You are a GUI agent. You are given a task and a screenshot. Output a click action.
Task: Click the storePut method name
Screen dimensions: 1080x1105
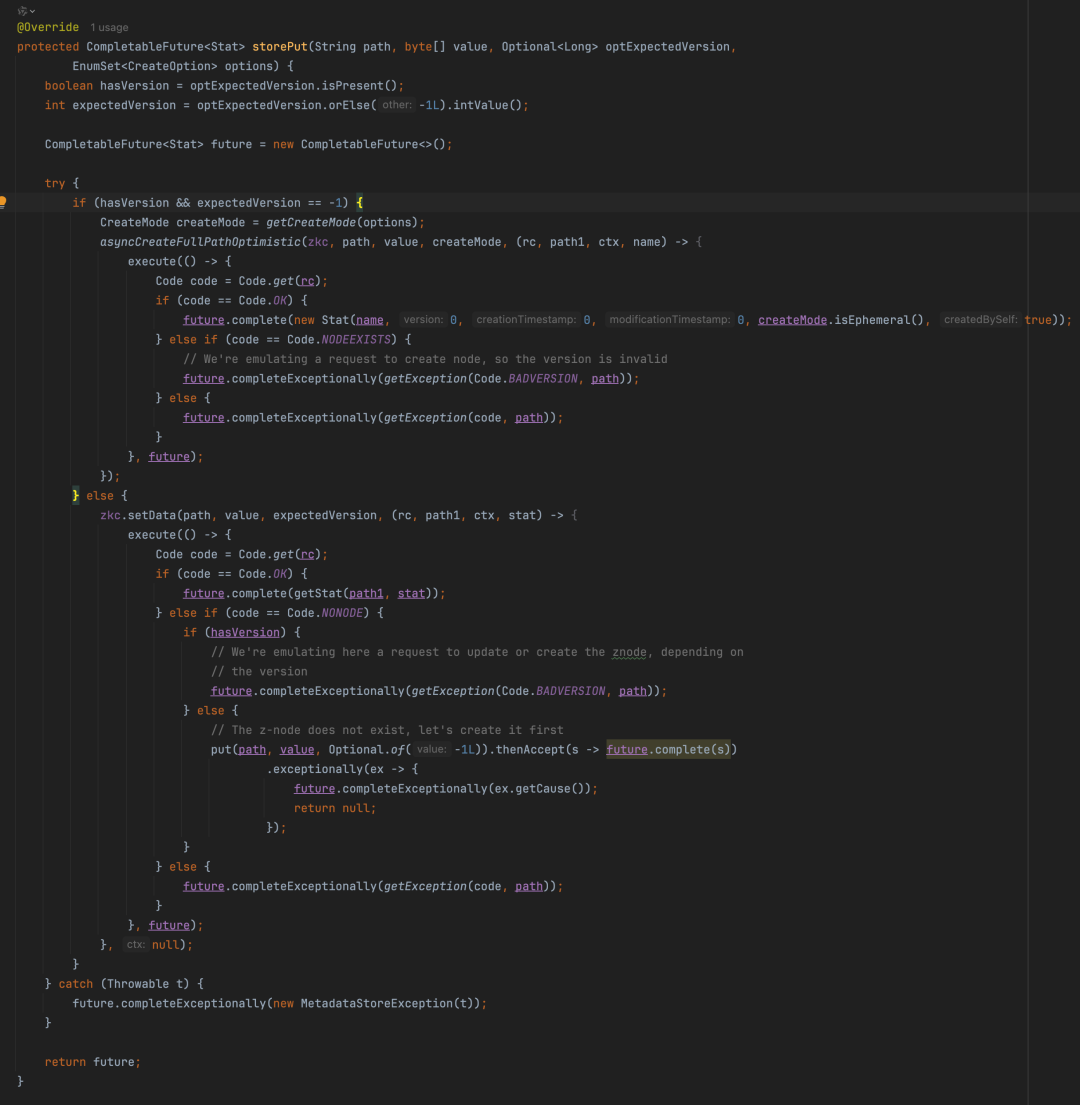[x=280, y=47]
